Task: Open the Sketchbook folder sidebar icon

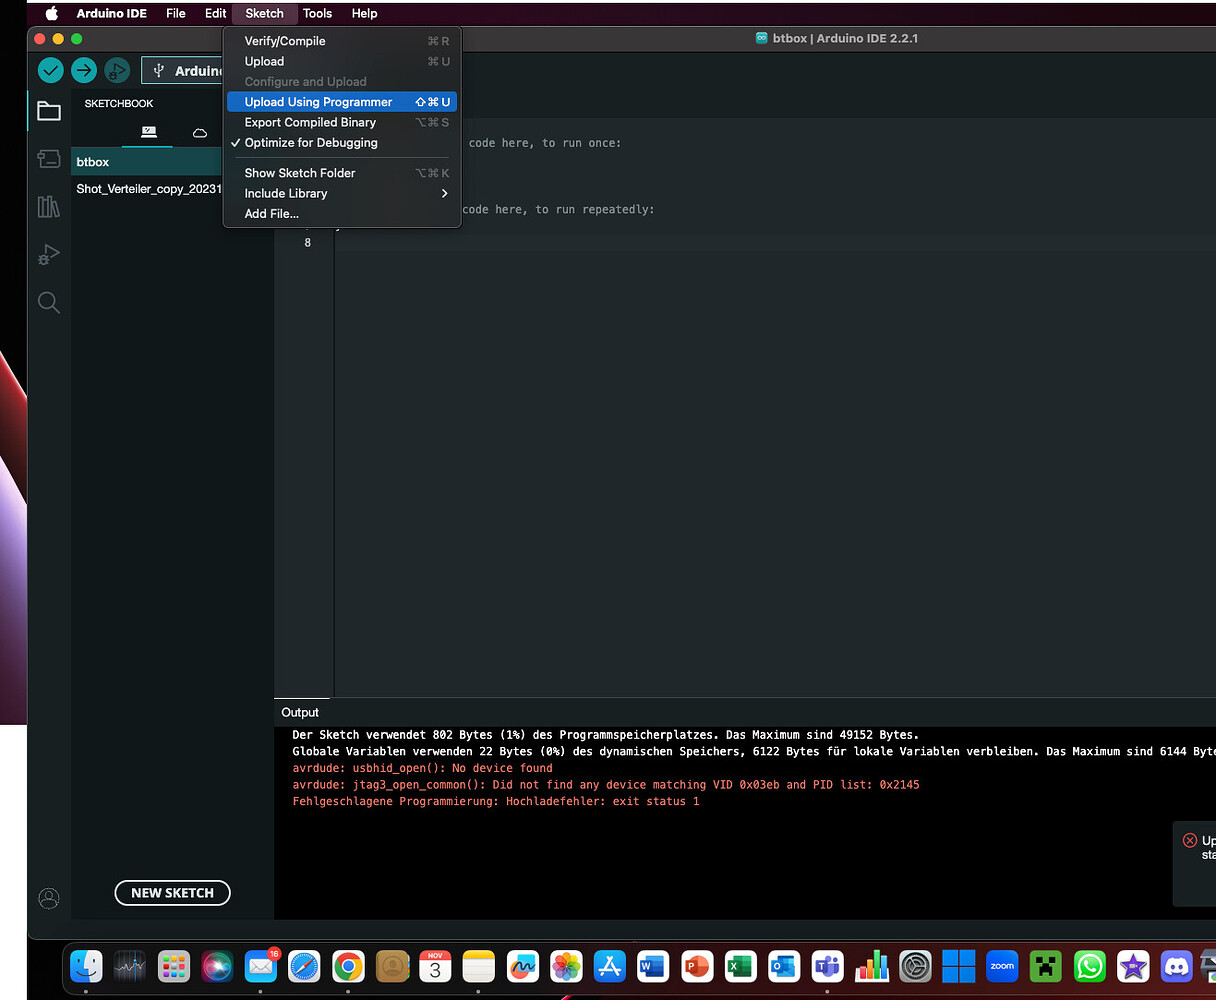Action: 49,111
